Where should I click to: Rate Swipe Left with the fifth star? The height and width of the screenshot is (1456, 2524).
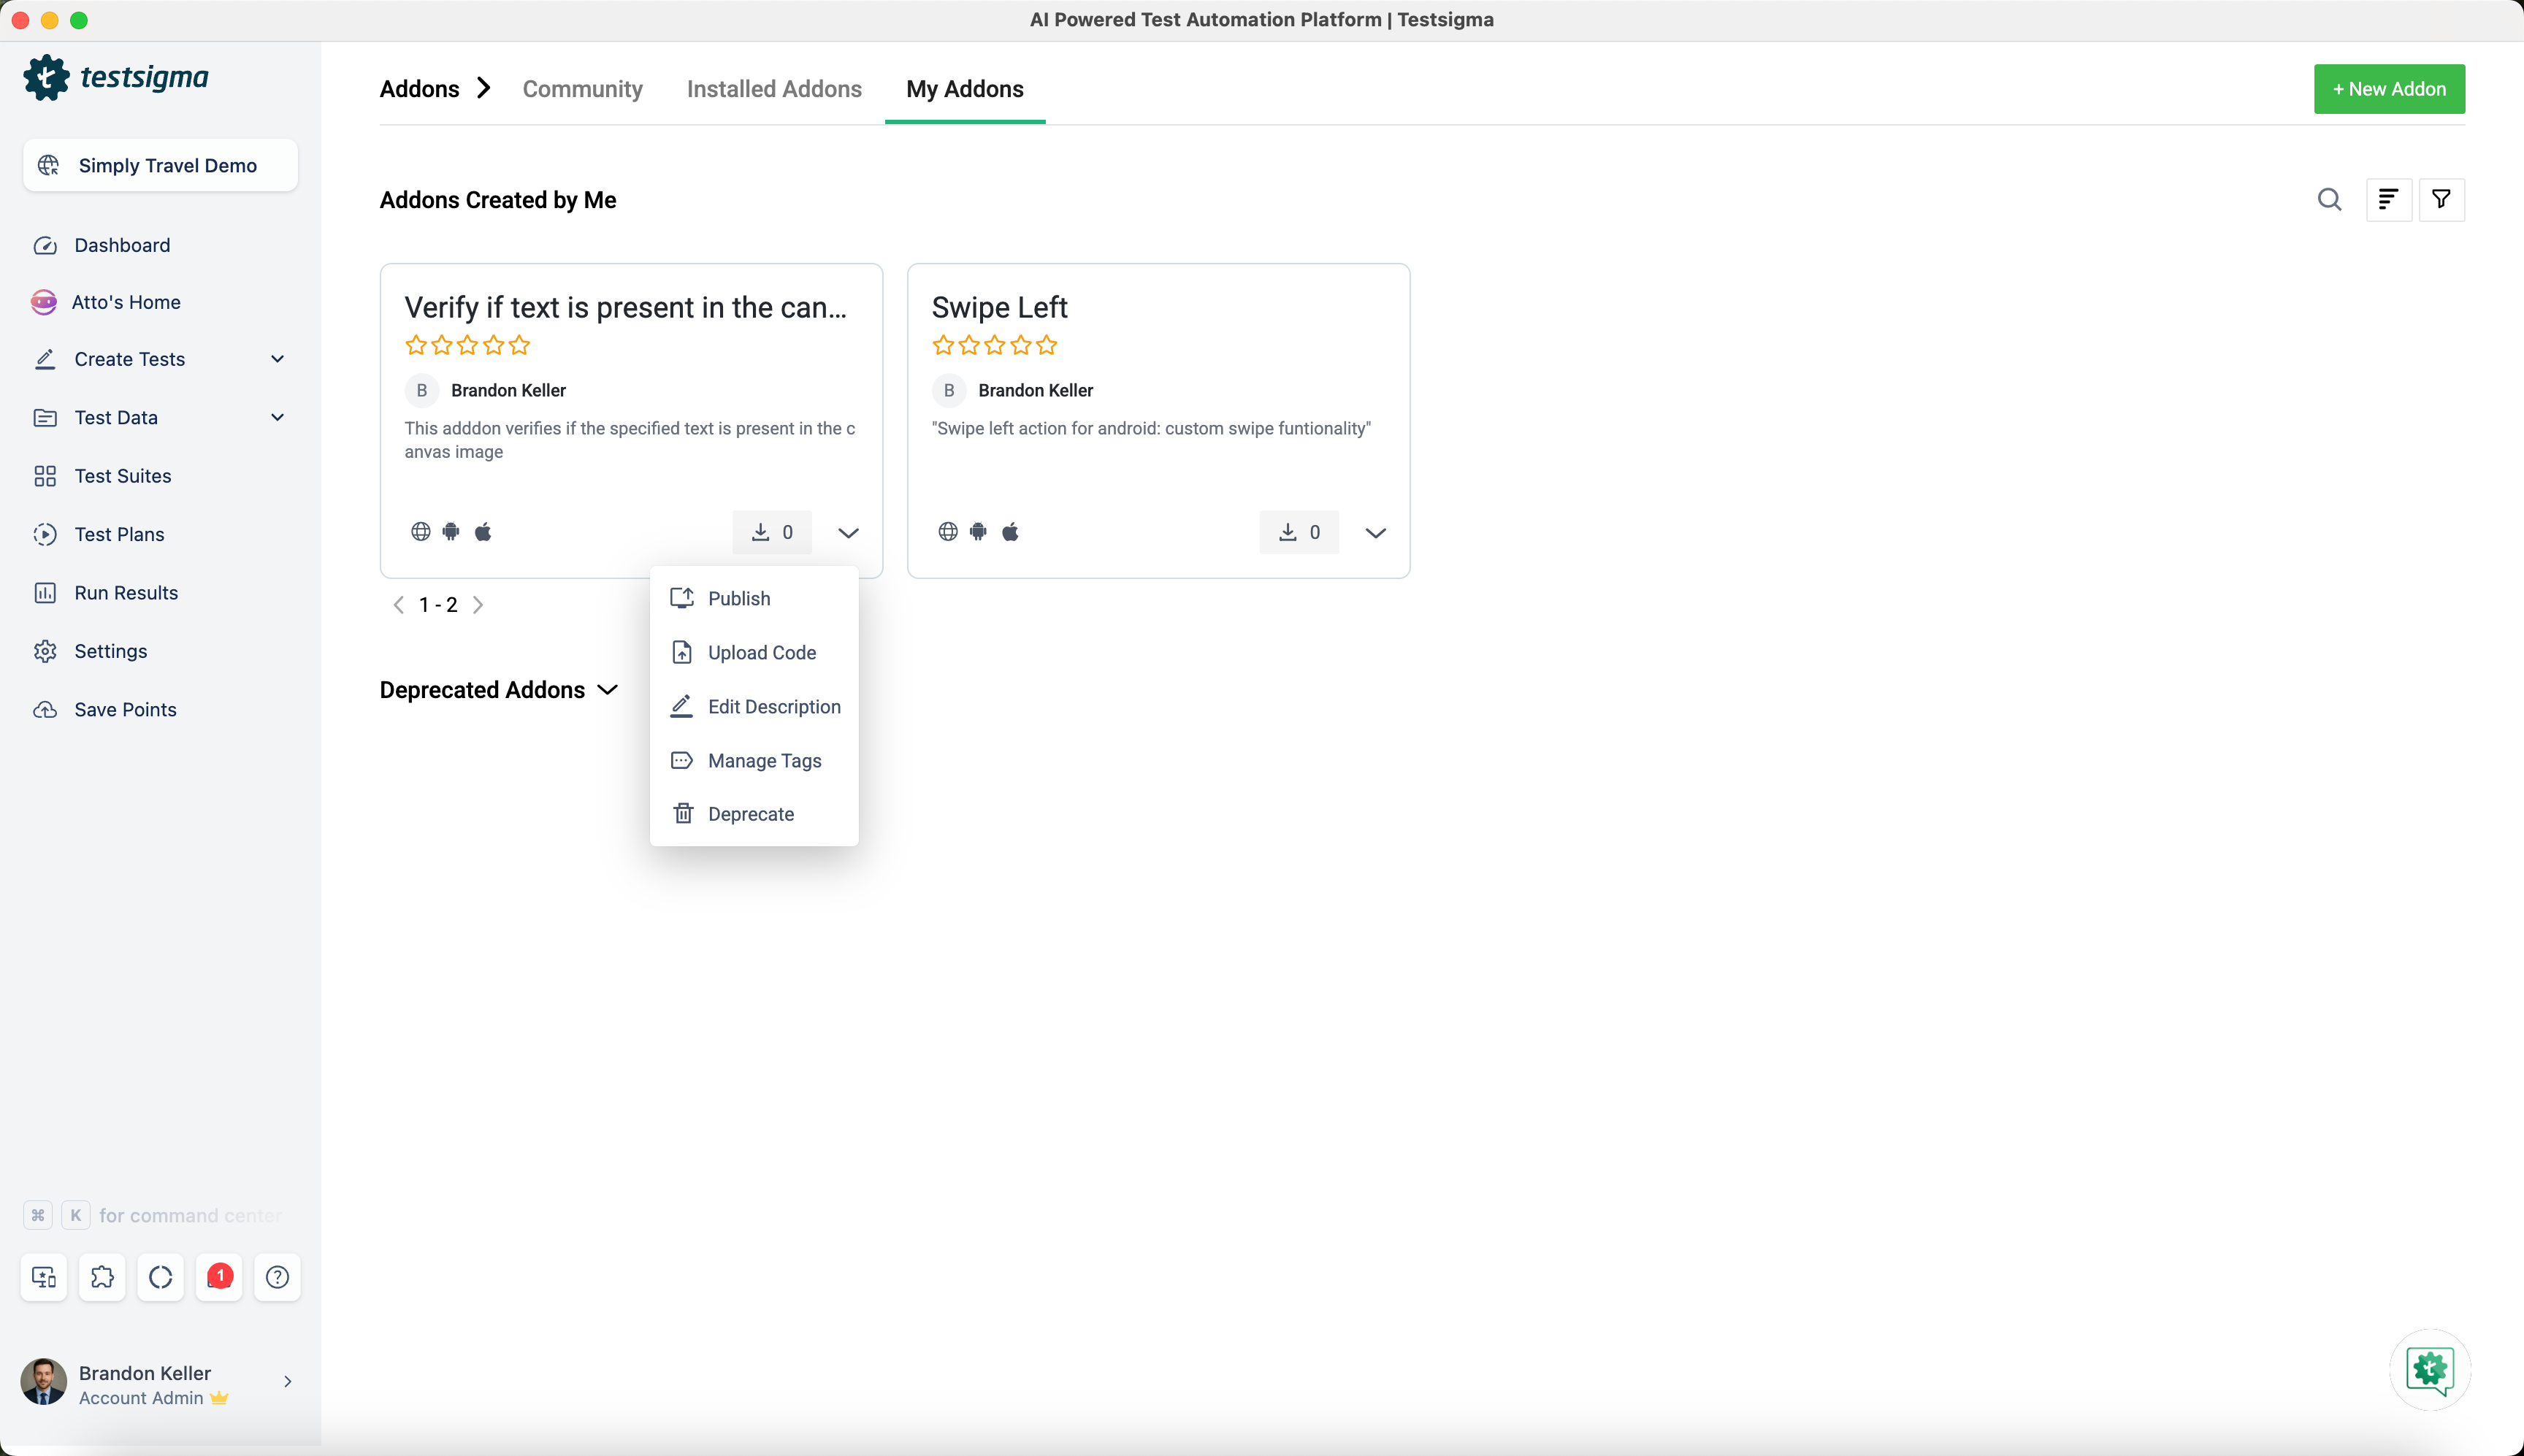[x=1046, y=346]
